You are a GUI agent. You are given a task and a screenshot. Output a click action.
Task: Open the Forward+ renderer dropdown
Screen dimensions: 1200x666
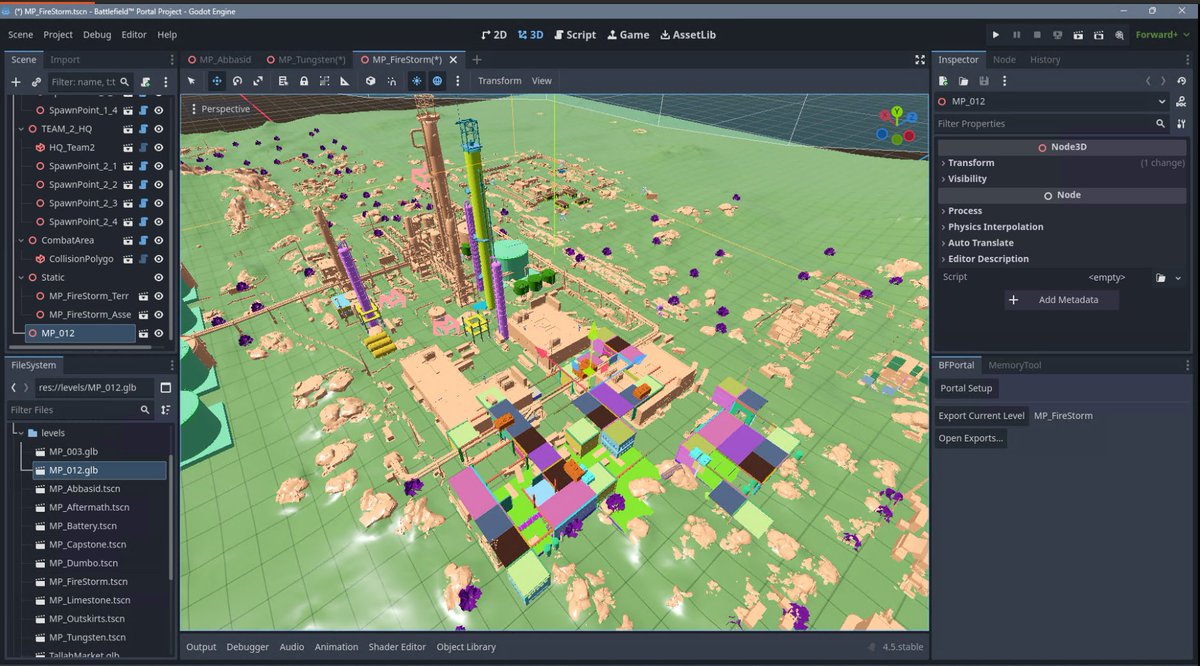pos(1163,34)
